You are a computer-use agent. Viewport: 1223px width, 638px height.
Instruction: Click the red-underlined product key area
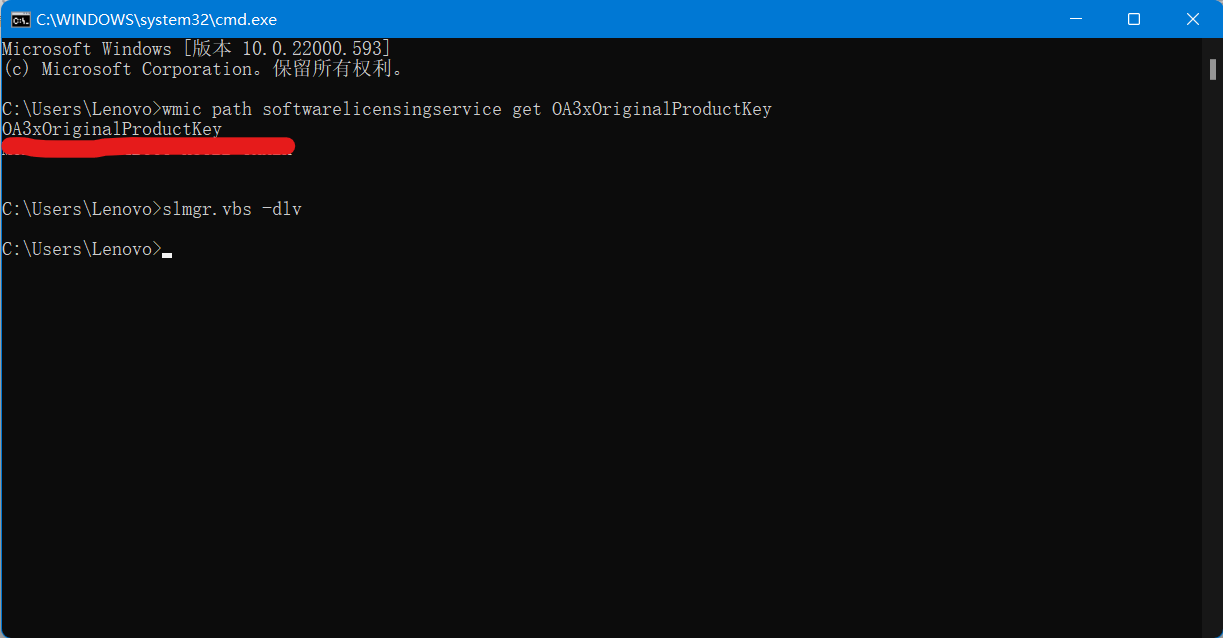tap(148, 146)
